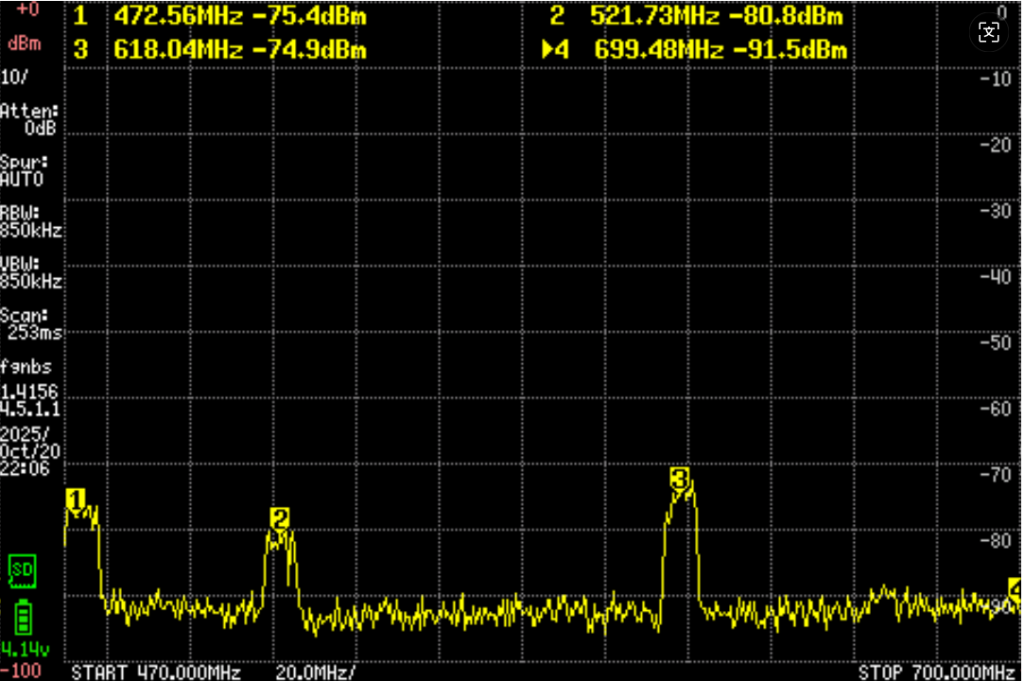Select marker 1 flag on the trace

coord(76,498)
